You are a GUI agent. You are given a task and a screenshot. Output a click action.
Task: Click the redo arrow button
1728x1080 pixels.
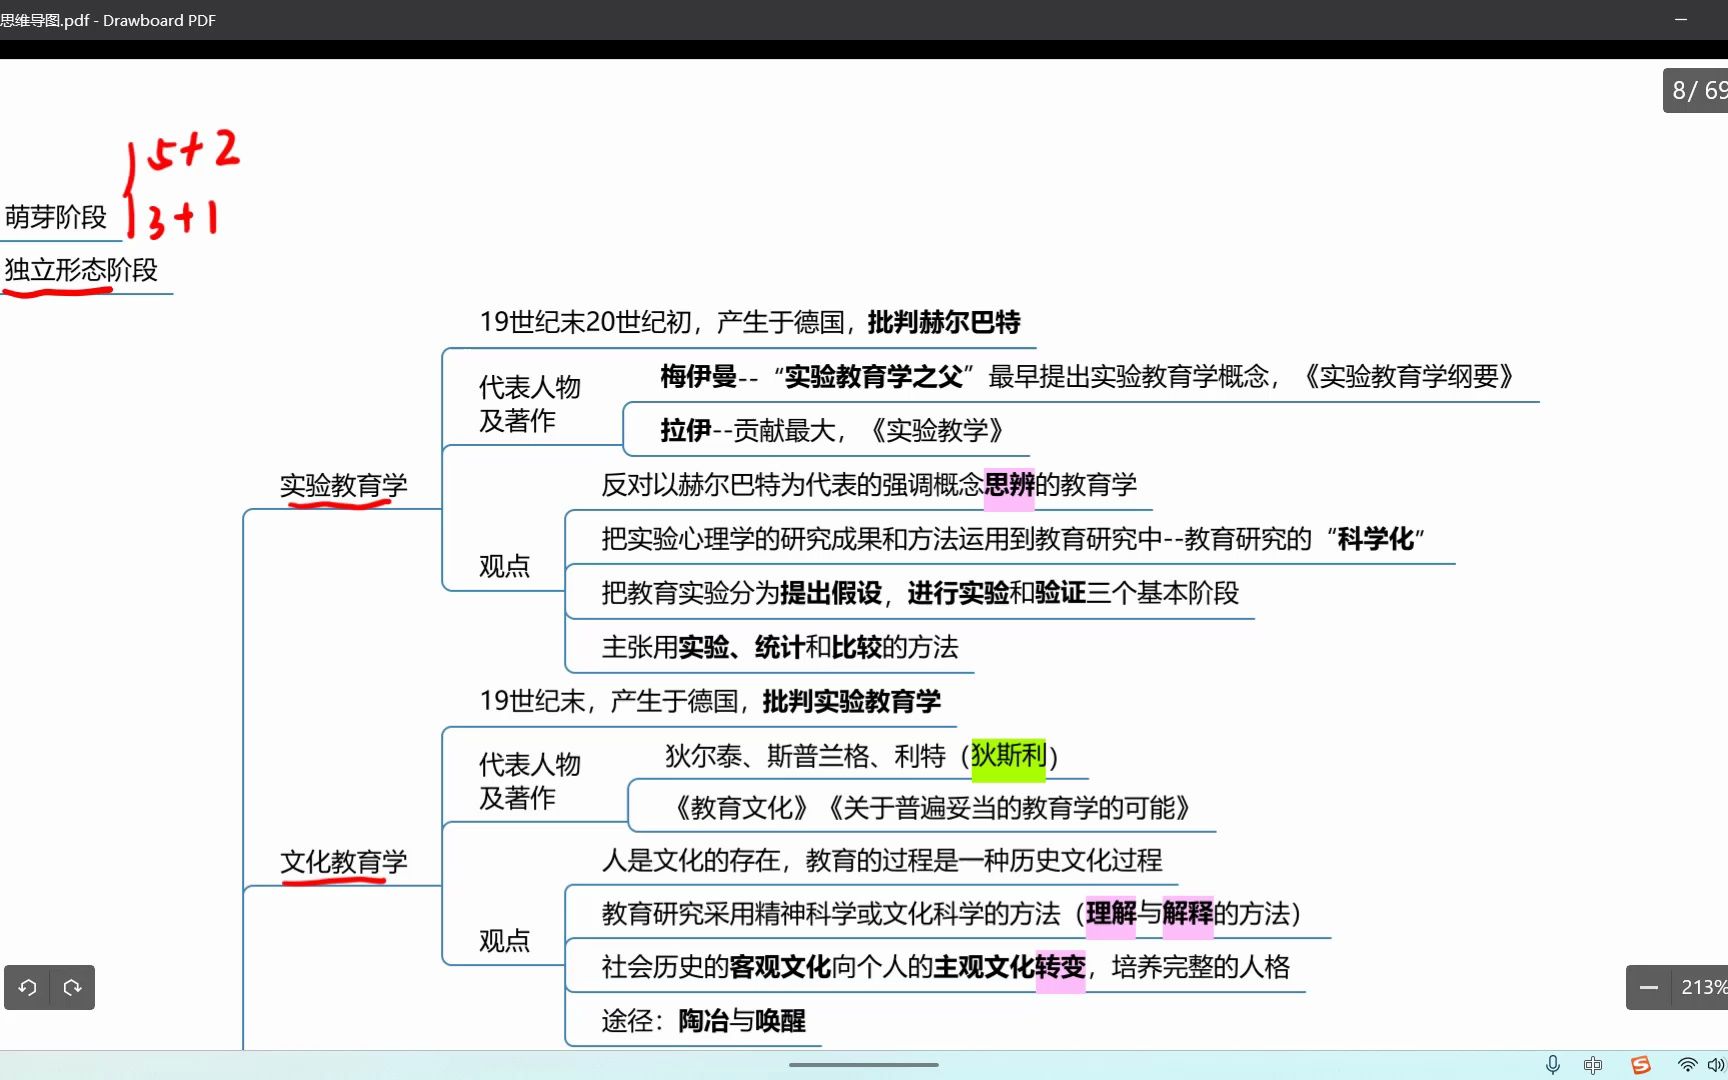click(72, 987)
